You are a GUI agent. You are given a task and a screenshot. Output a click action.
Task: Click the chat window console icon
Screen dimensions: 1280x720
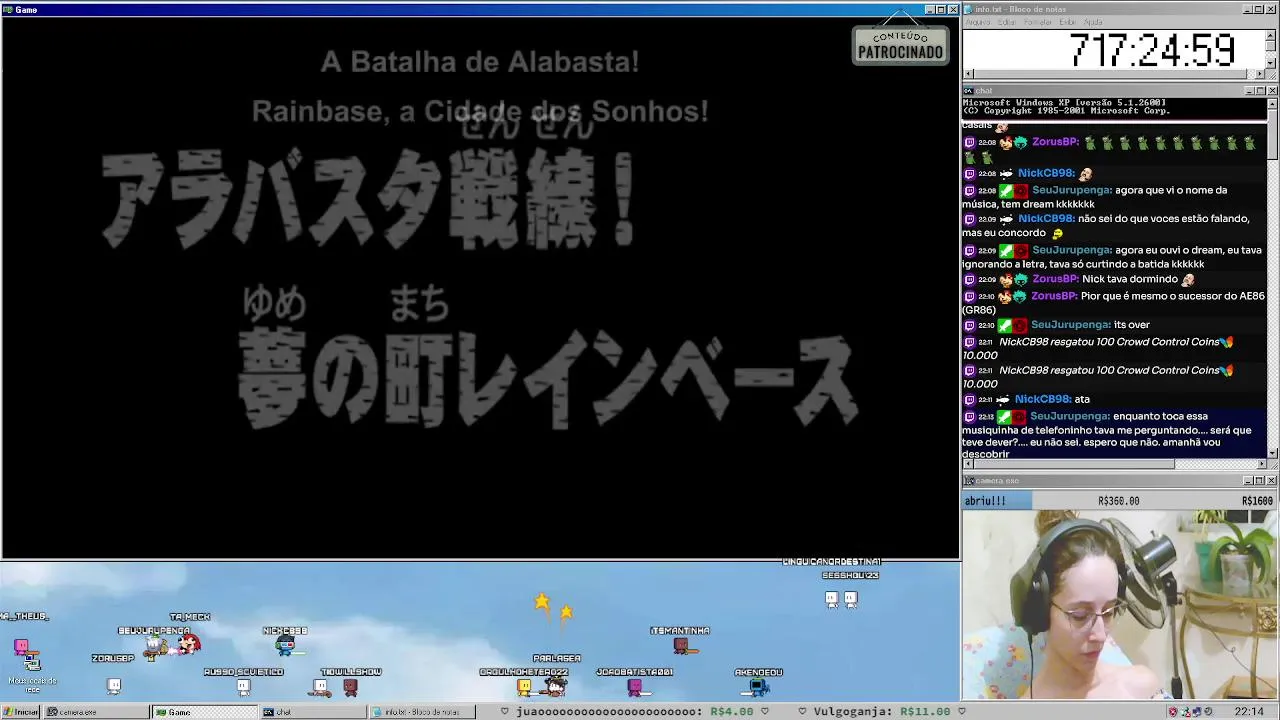click(x=969, y=90)
